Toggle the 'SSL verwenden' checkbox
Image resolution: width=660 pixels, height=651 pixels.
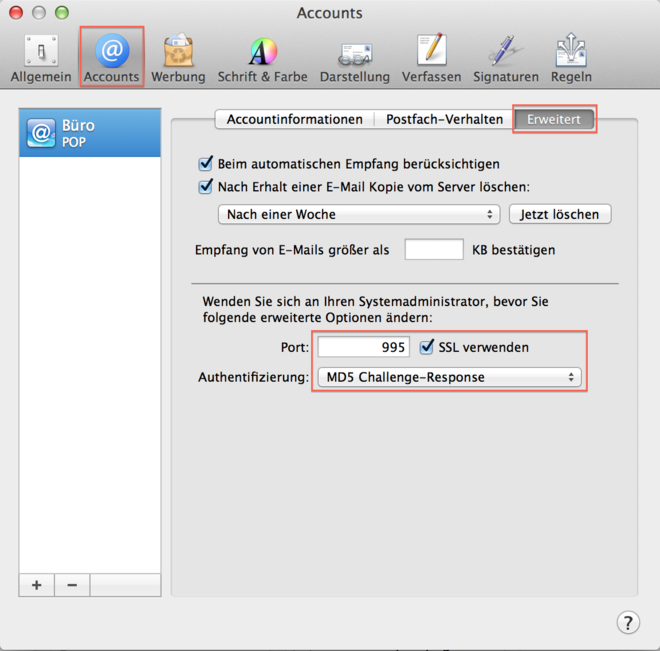427,347
